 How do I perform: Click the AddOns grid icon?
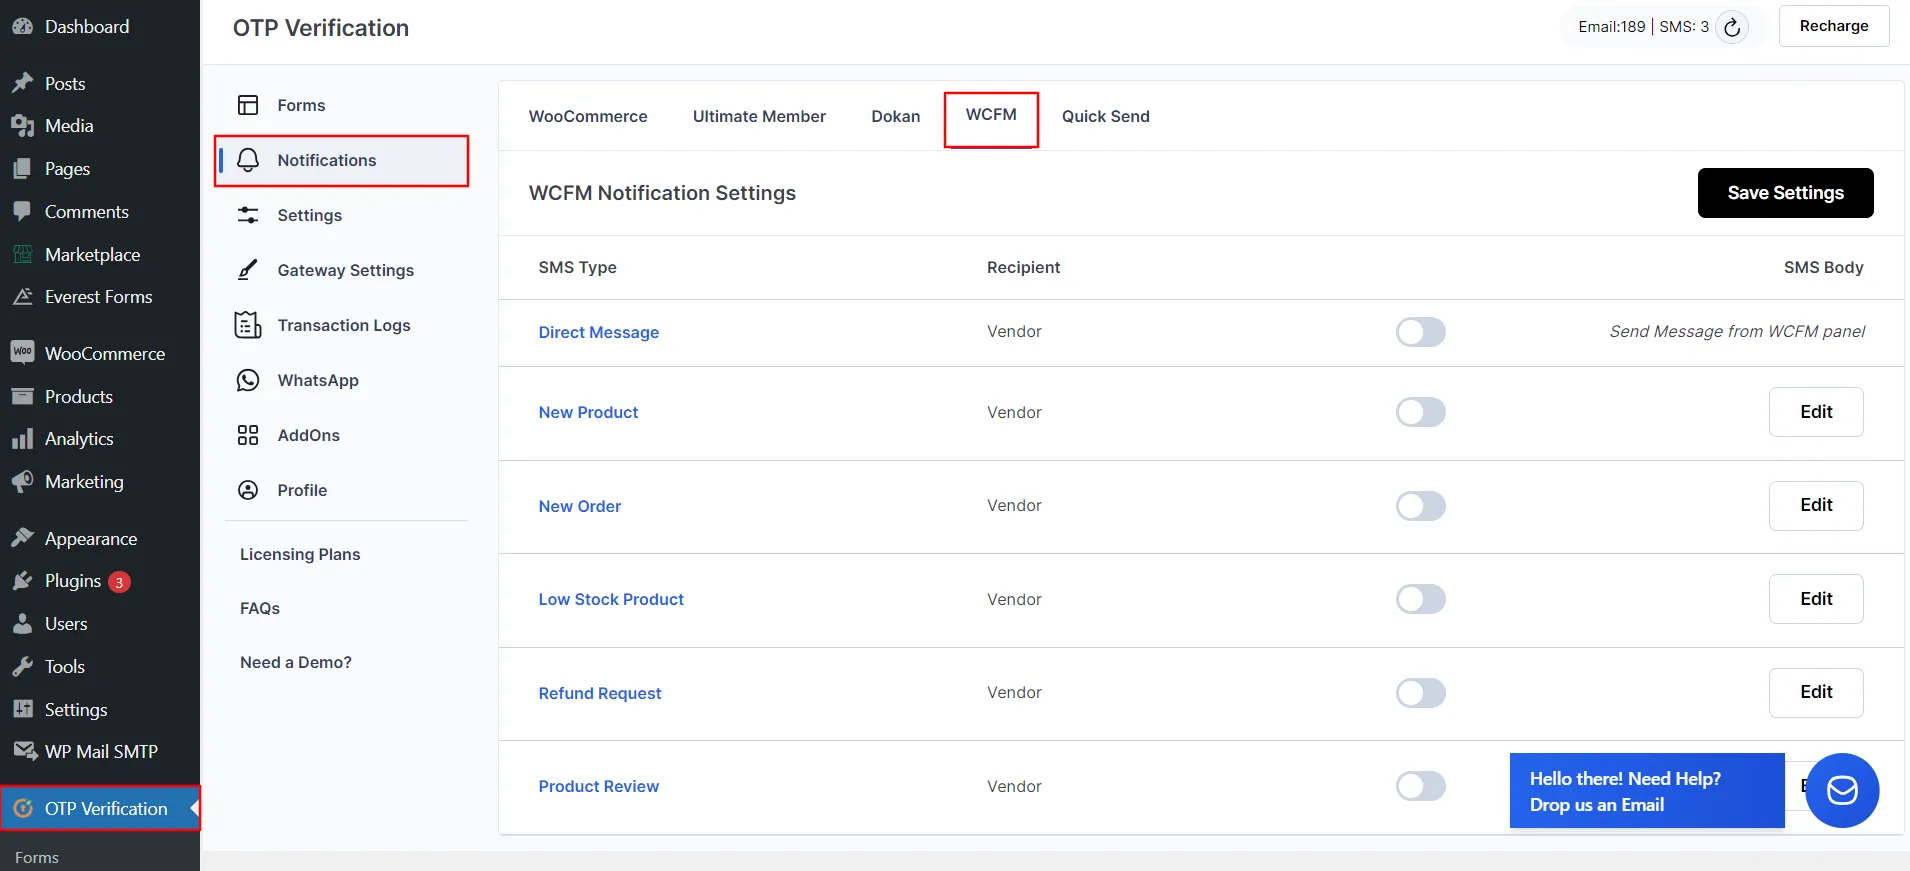click(x=248, y=435)
